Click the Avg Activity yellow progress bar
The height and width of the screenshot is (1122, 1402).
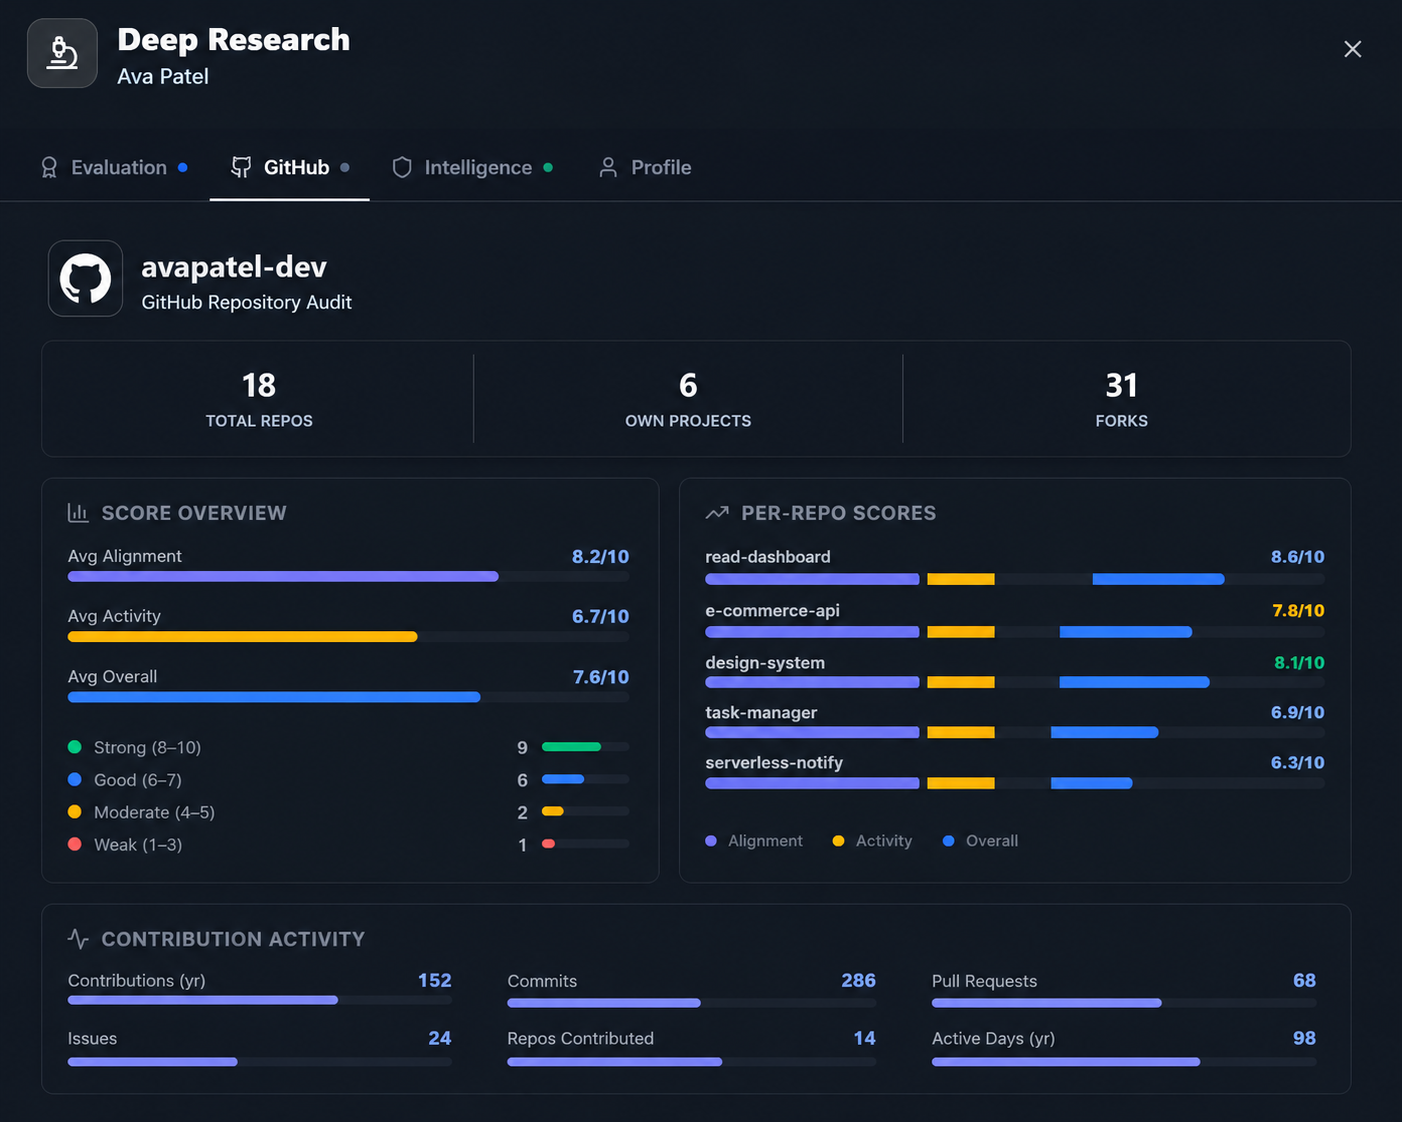348,637
